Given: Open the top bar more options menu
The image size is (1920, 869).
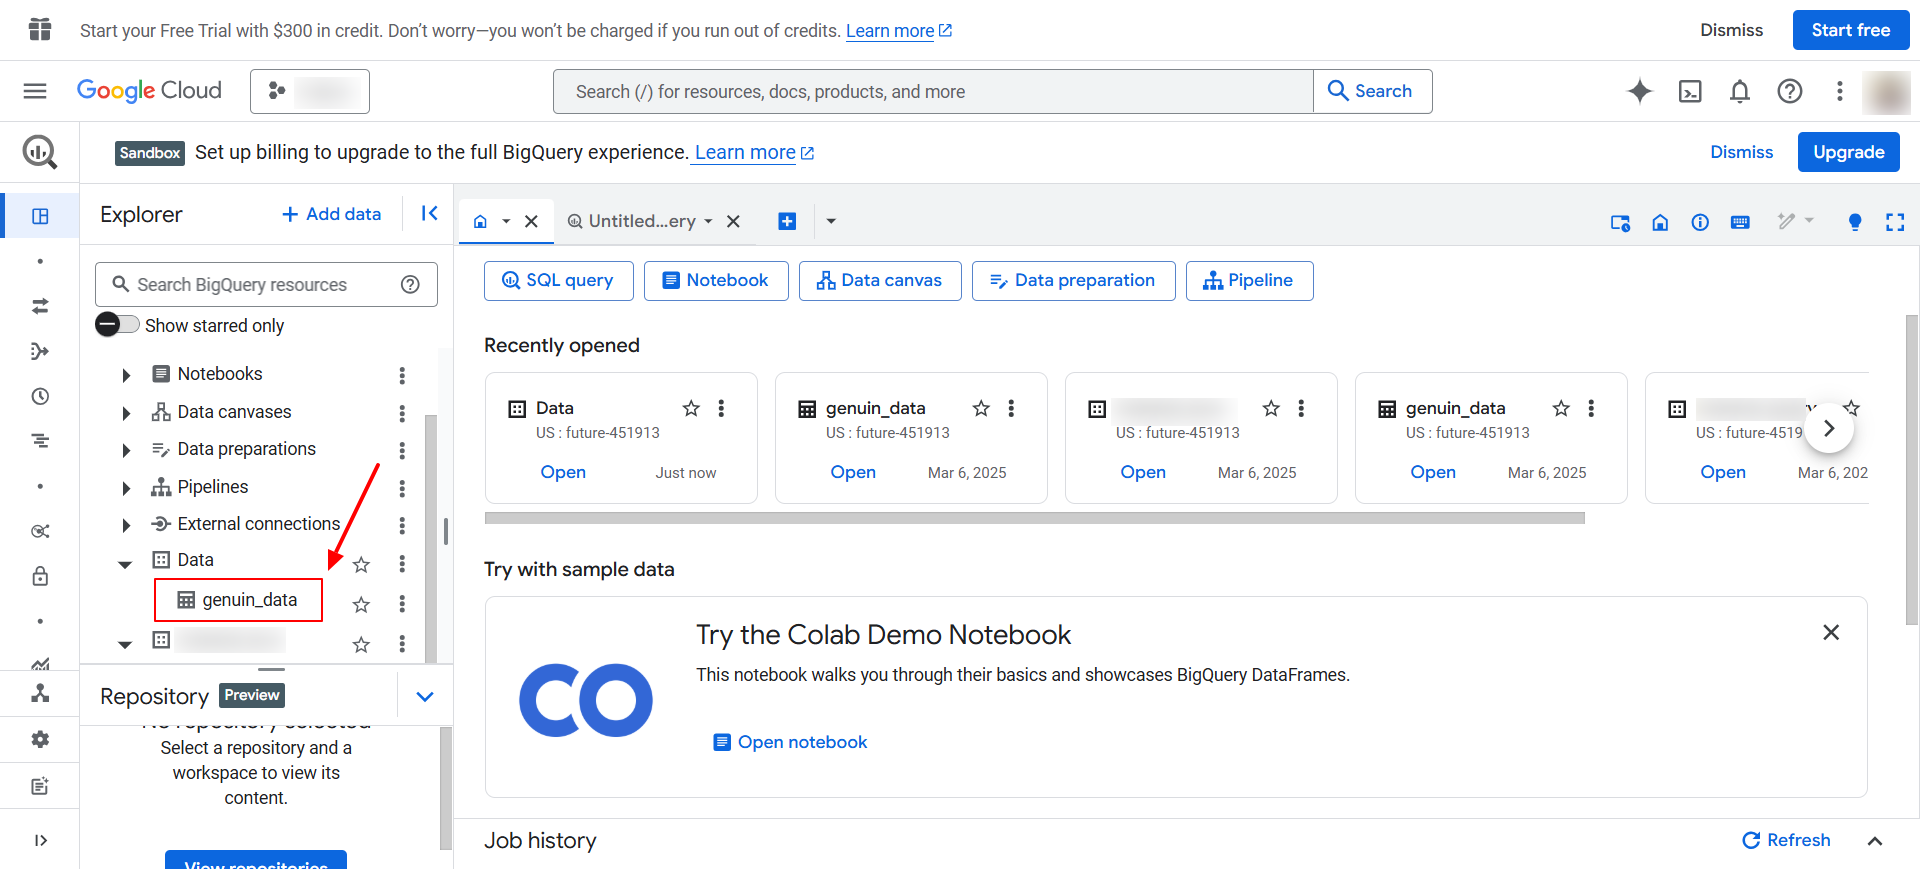Looking at the screenshot, I should [x=1839, y=91].
